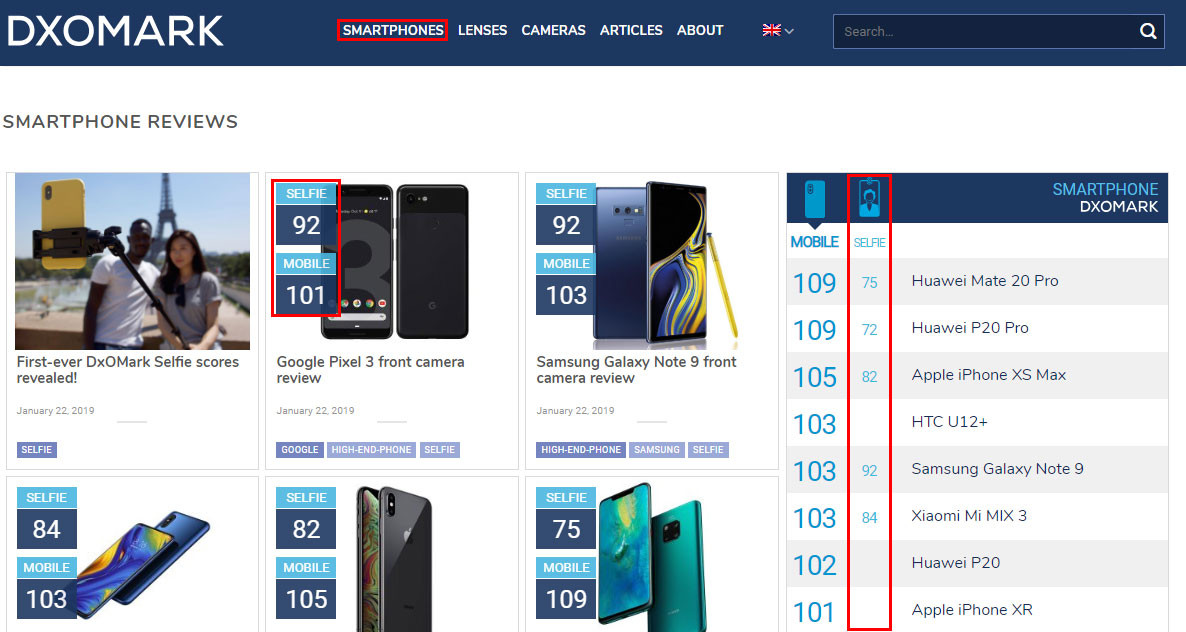This screenshot has width=1186, height=632.
Task: Open the Lenses menu
Action: [482, 30]
